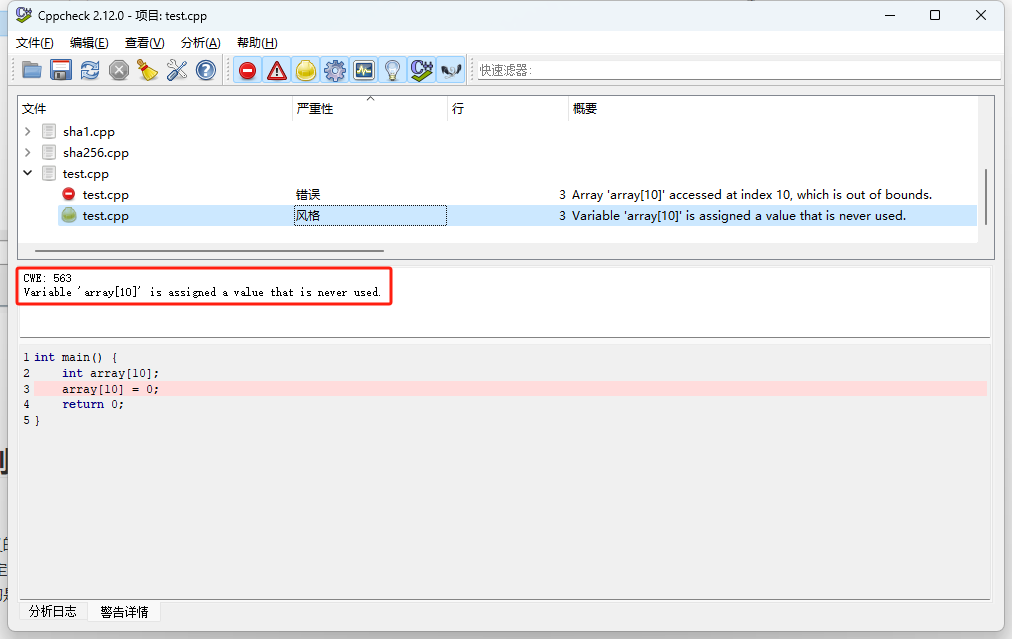Viewport: 1012px width, 639px height.
Task: Switch to the 警告详情 tab
Action: click(x=125, y=612)
